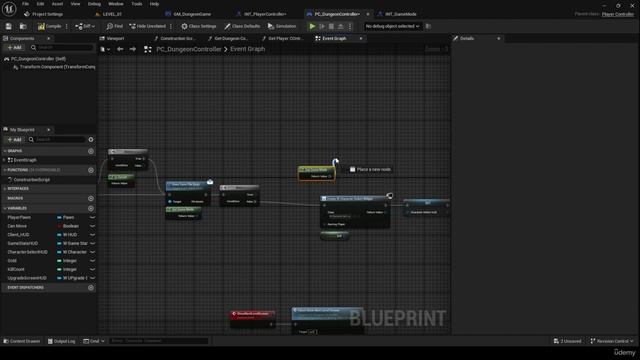Open Hide Unrelated options menu
The height and width of the screenshot is (360, 640).
point(171,26)
